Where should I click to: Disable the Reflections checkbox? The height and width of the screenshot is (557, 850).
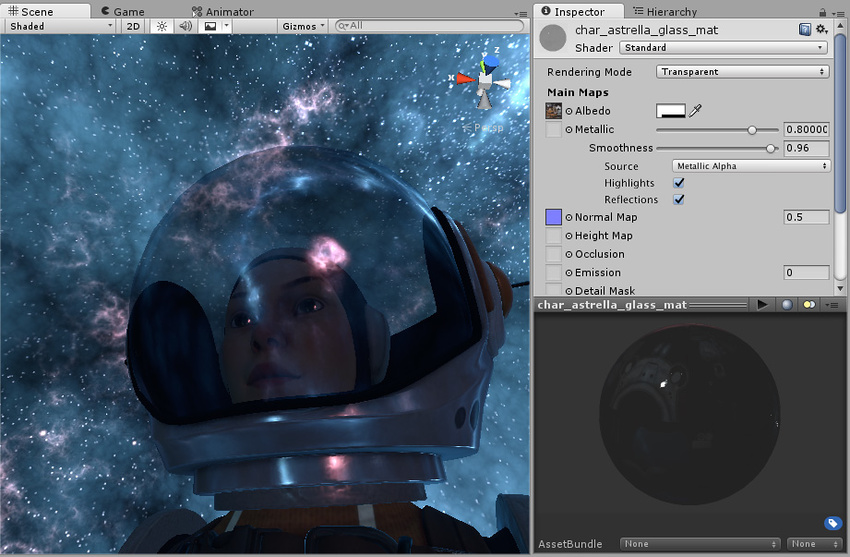click(679, 200)
